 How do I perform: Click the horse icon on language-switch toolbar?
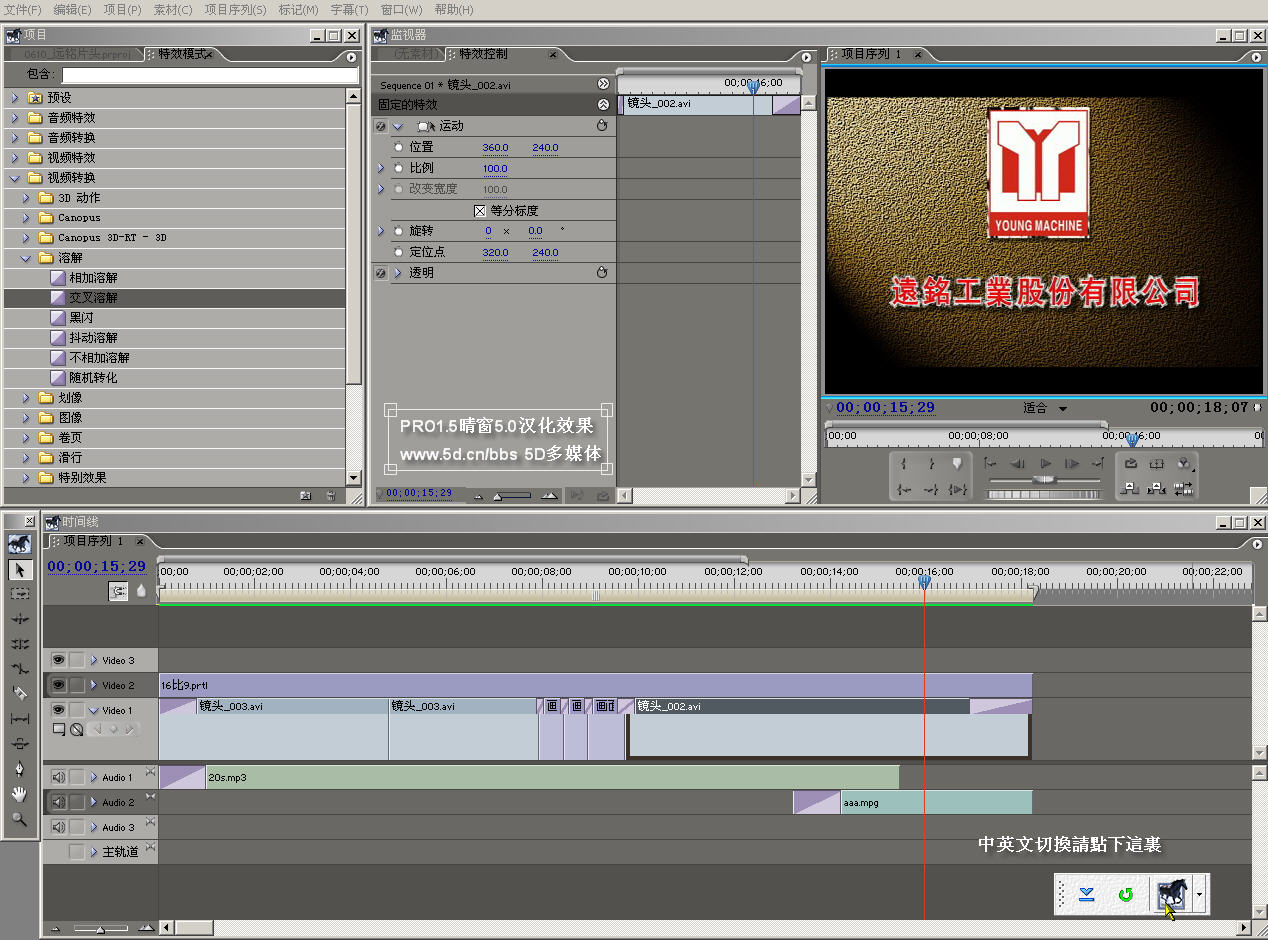[x=1170, y=893]
